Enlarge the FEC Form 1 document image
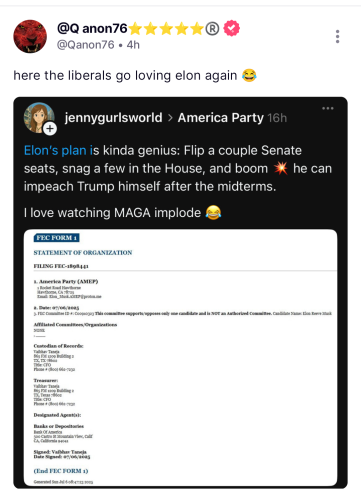This screenshot has width=361, height=500. 180,357
